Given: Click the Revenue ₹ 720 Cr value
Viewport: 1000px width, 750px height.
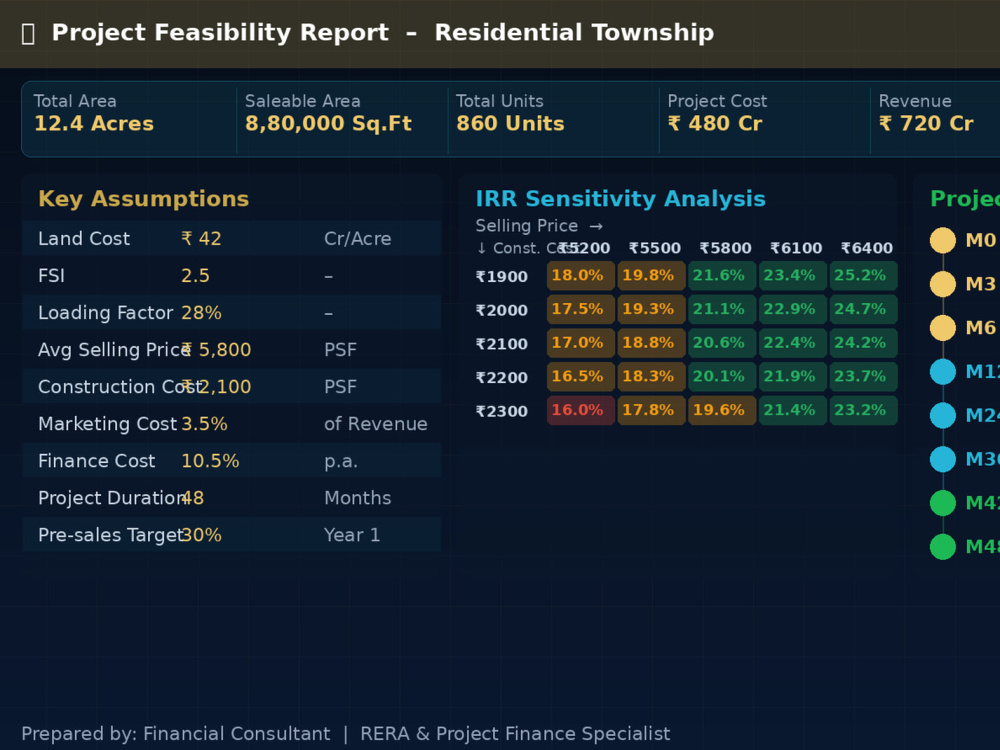Looking at the screenshot, I should pos(926,123).
